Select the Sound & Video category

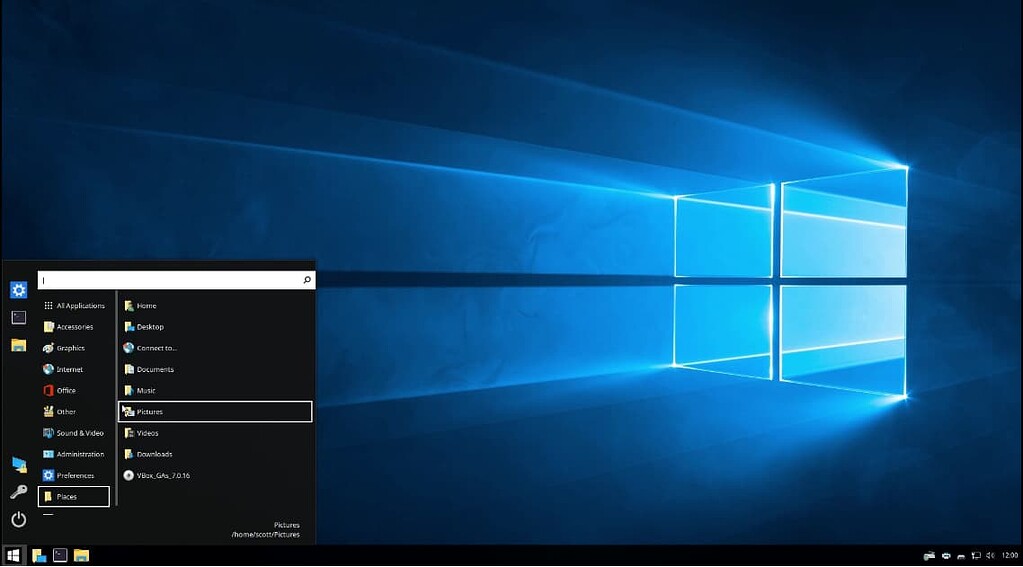[79, 433]
